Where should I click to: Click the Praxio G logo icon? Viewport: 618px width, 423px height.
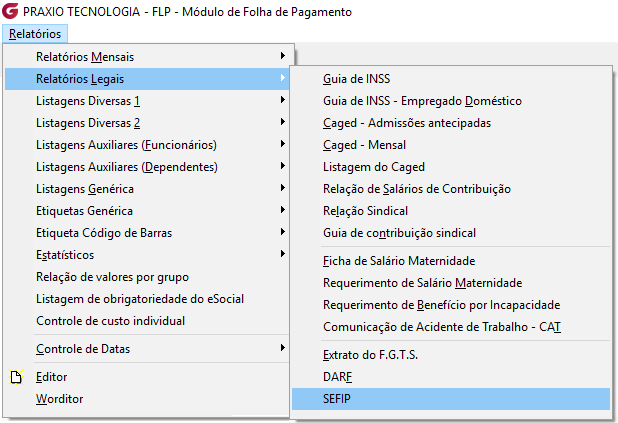pos(10,11)
